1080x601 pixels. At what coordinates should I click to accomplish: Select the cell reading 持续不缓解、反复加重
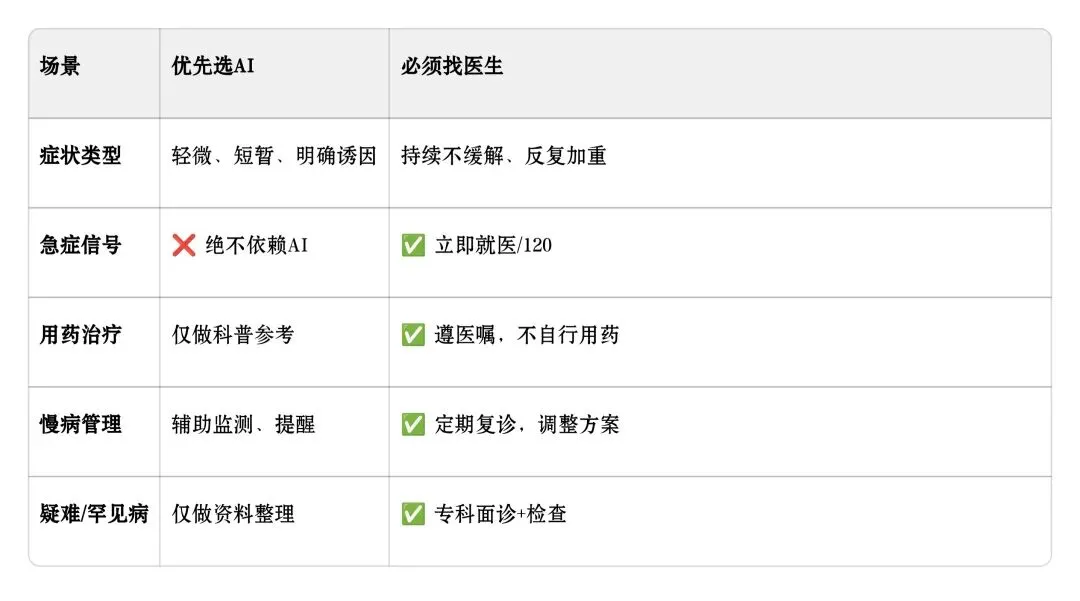(x=504, y=156)
